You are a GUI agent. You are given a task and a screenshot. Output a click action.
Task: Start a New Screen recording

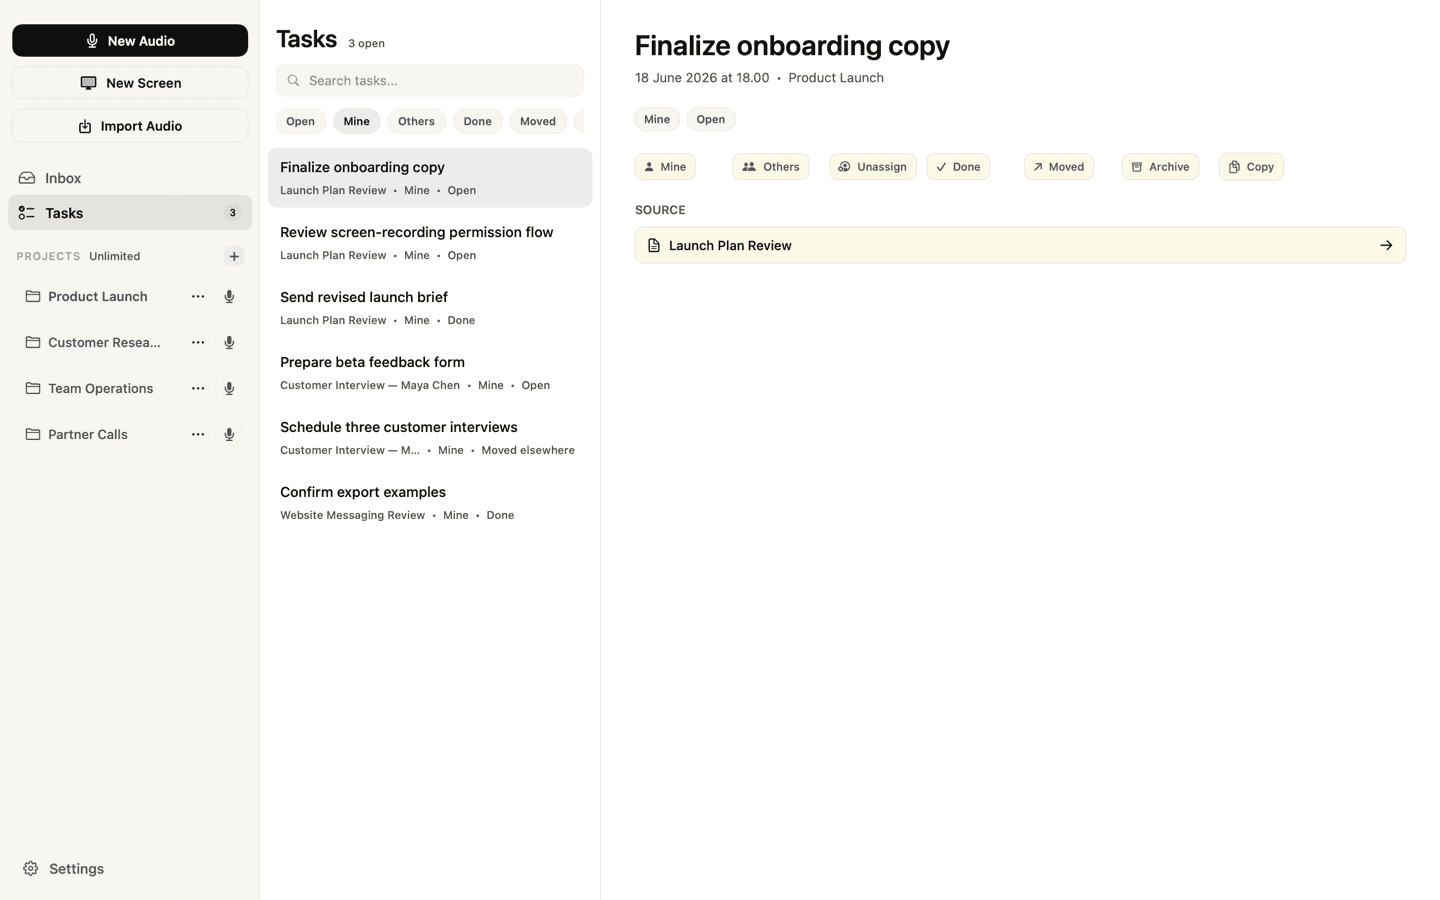[x=130, y=83]
